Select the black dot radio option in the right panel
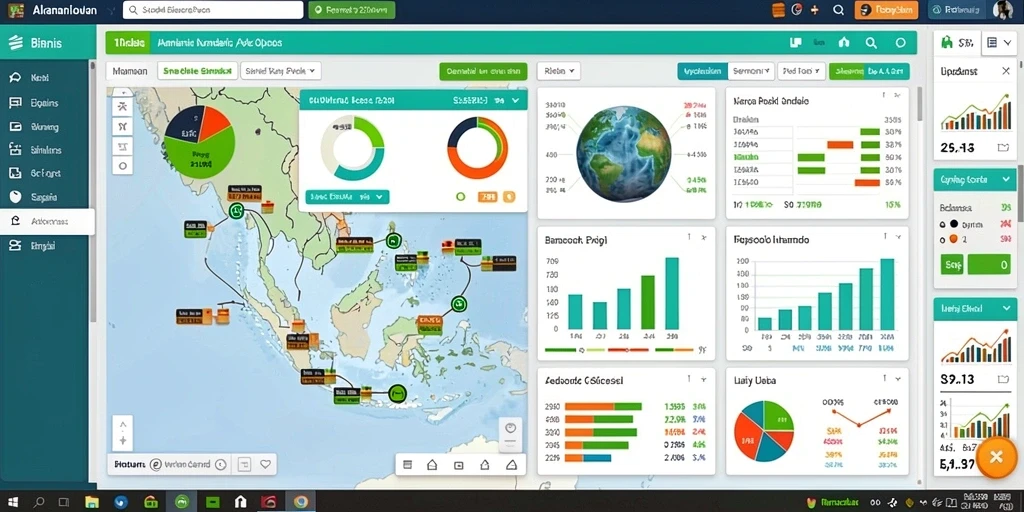This screenshot has height=512, width=1024. coord(954,223)
